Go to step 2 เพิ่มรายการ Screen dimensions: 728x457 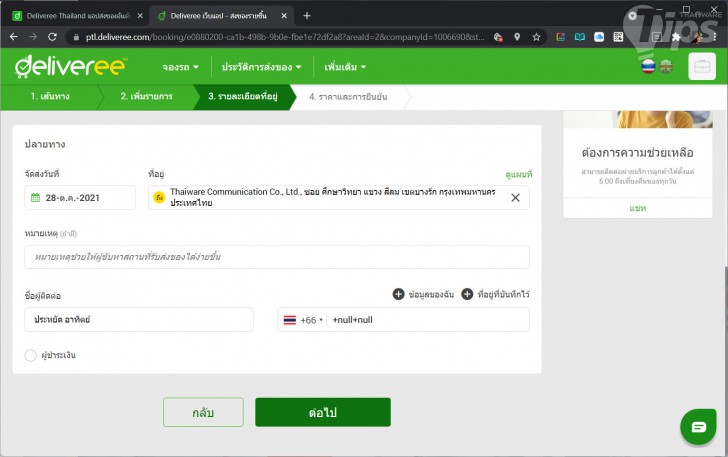(146, 97)
